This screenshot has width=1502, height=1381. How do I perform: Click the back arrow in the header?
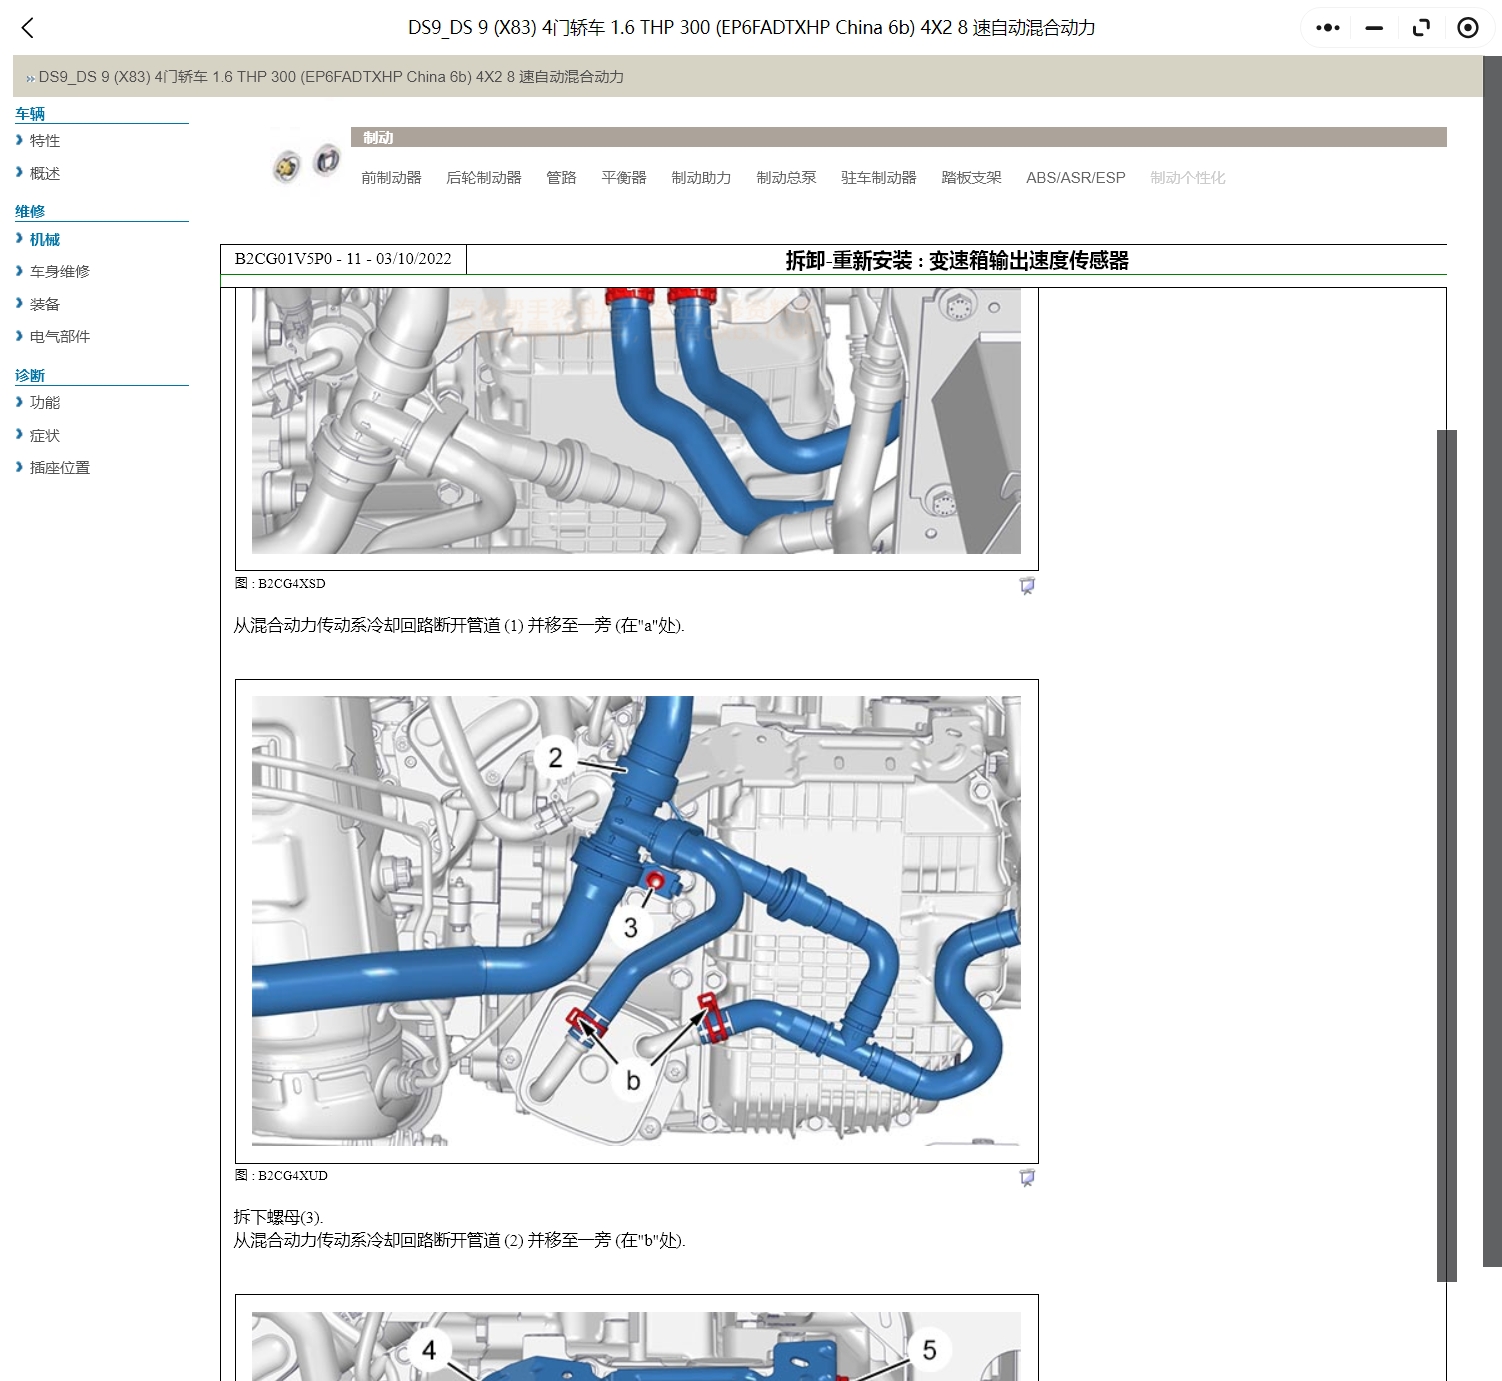(x=28, y=28)
